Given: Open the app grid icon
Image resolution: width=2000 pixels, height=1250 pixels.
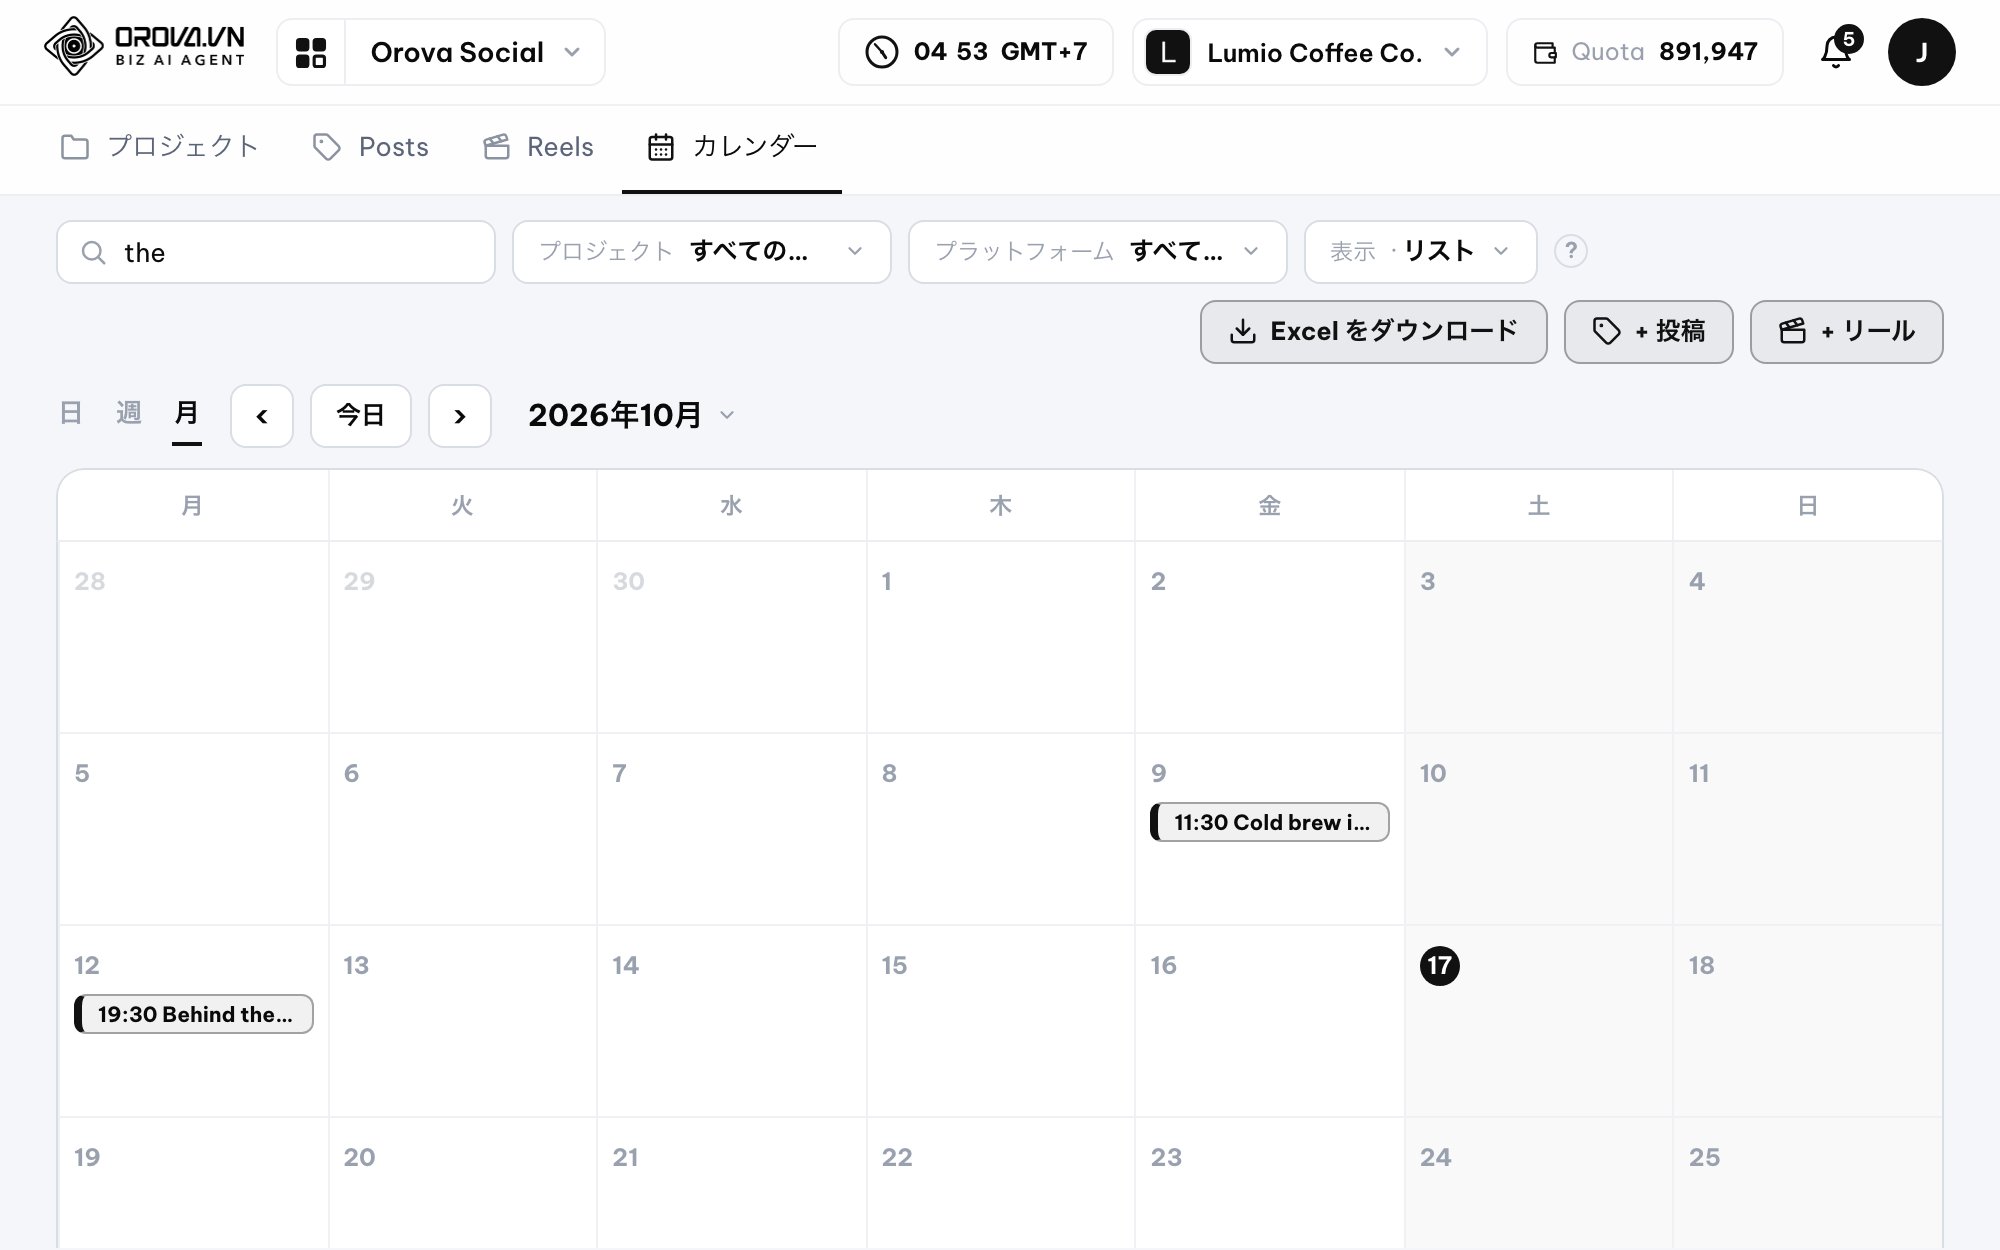Looking at the screenshot, I should [x=311, y=52].
